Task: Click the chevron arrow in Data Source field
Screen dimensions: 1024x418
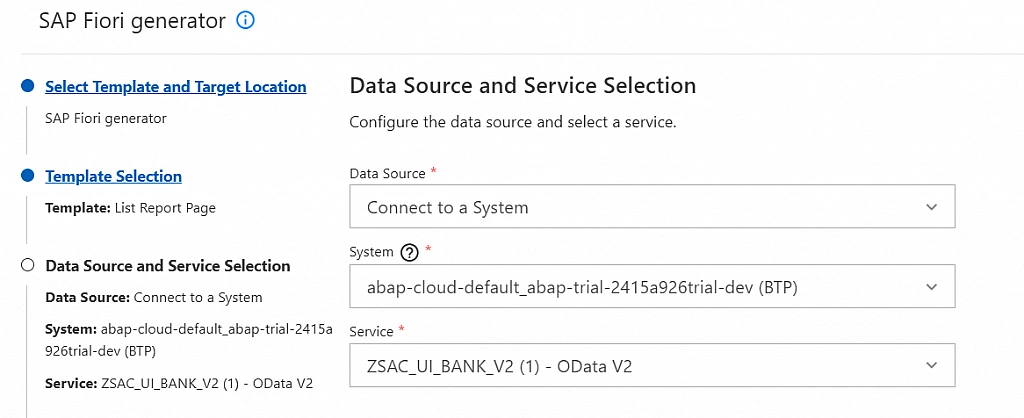Action: pos(931,207)
